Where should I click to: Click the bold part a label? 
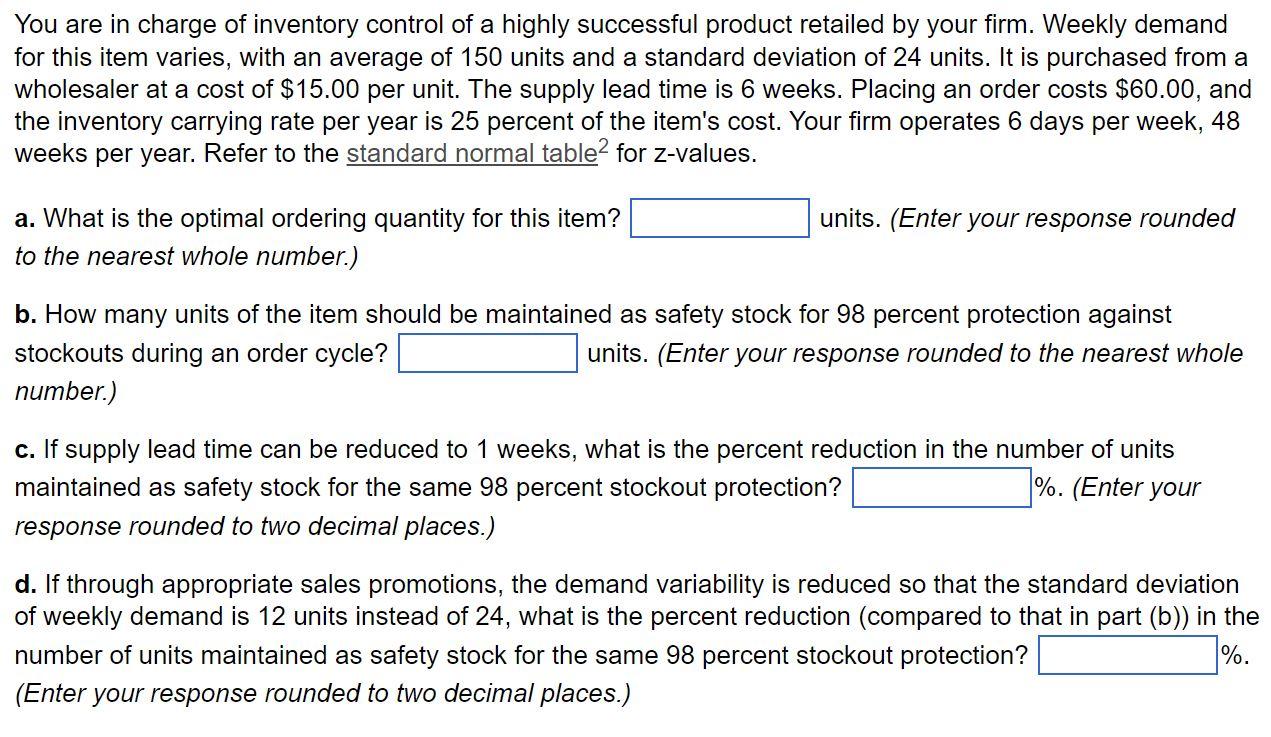pos(23,218)
